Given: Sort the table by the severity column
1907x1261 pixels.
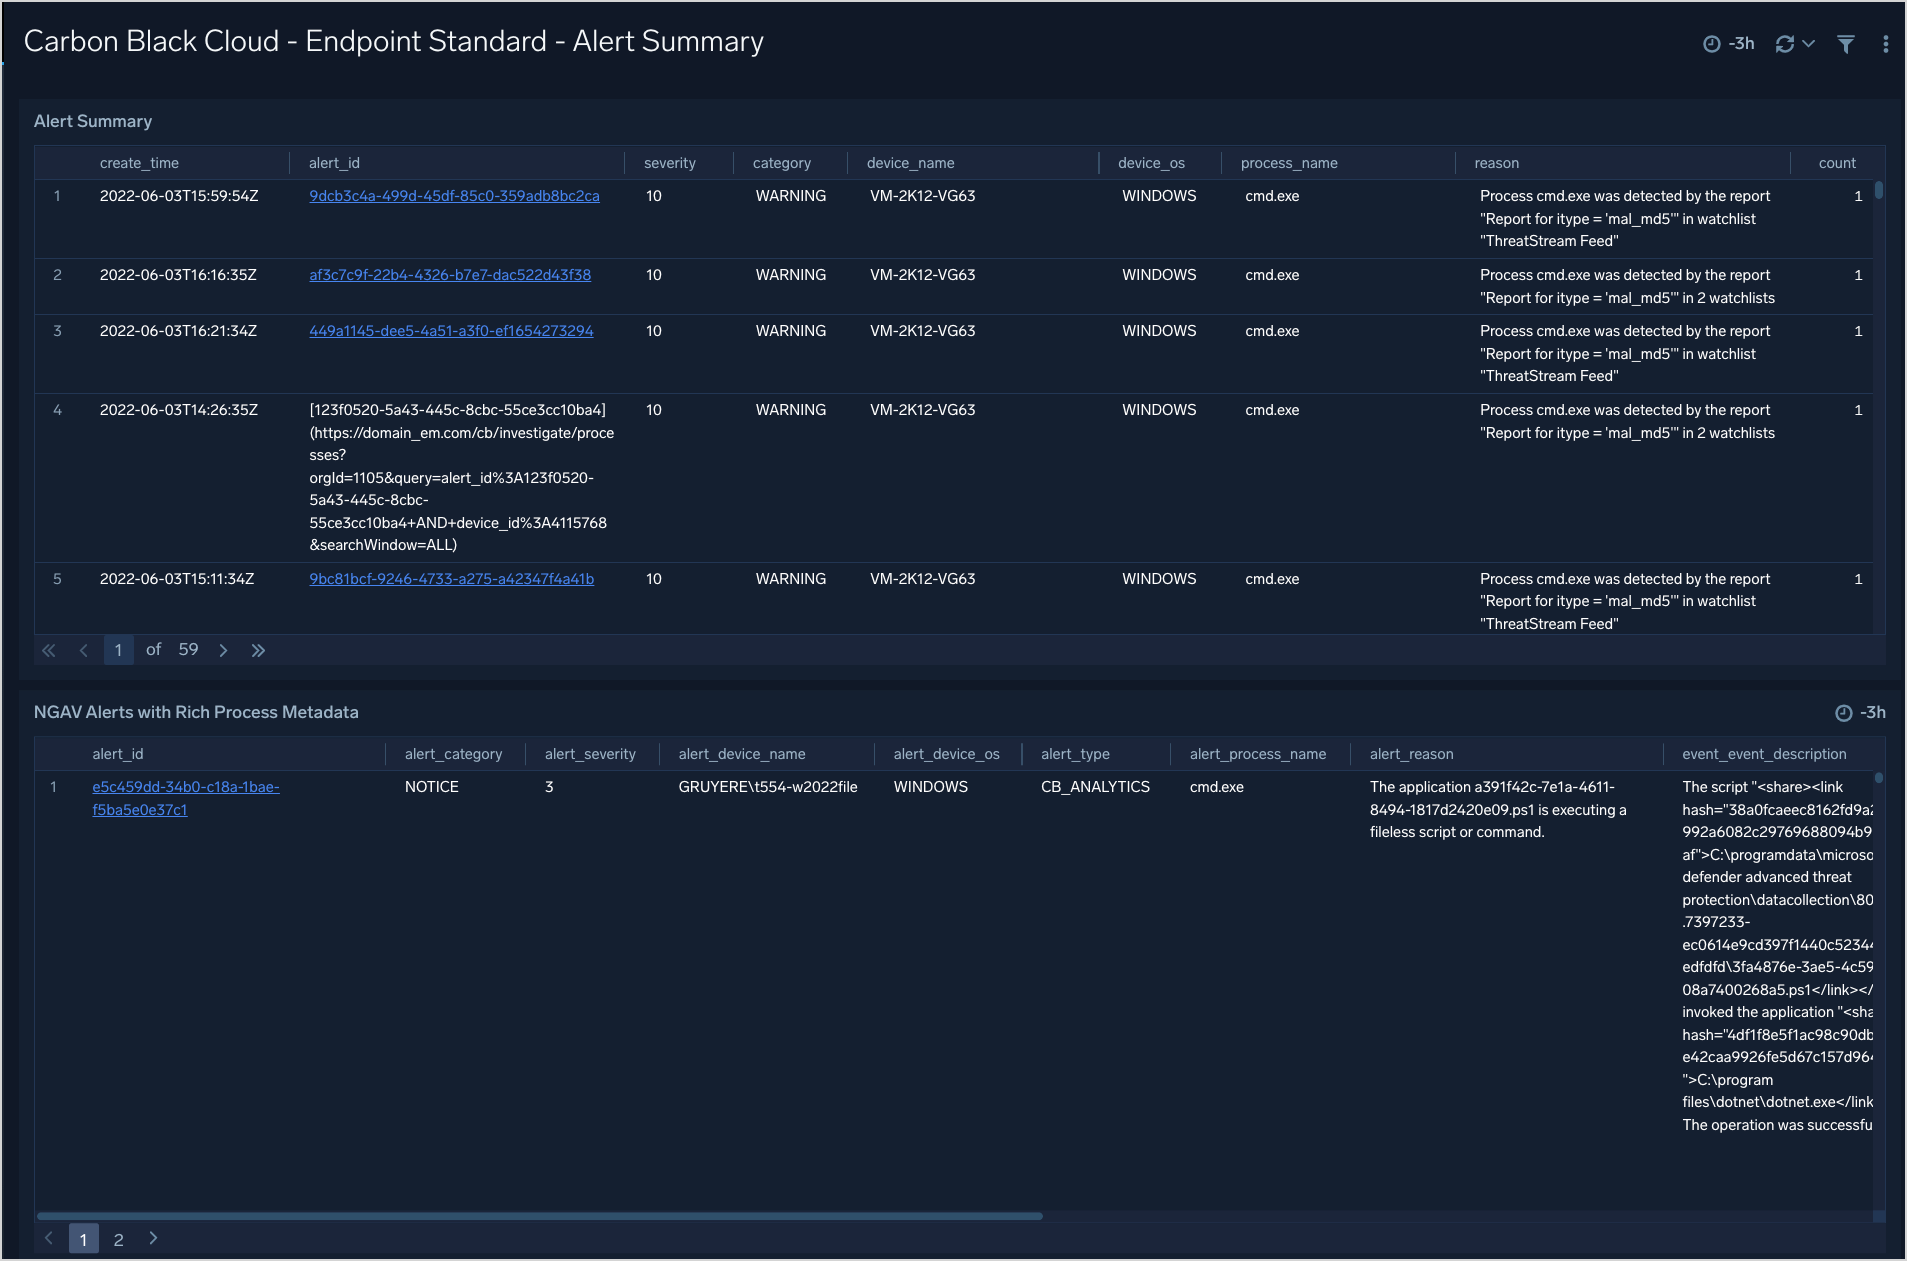Looking at the screenshot, I should point(670,163).
